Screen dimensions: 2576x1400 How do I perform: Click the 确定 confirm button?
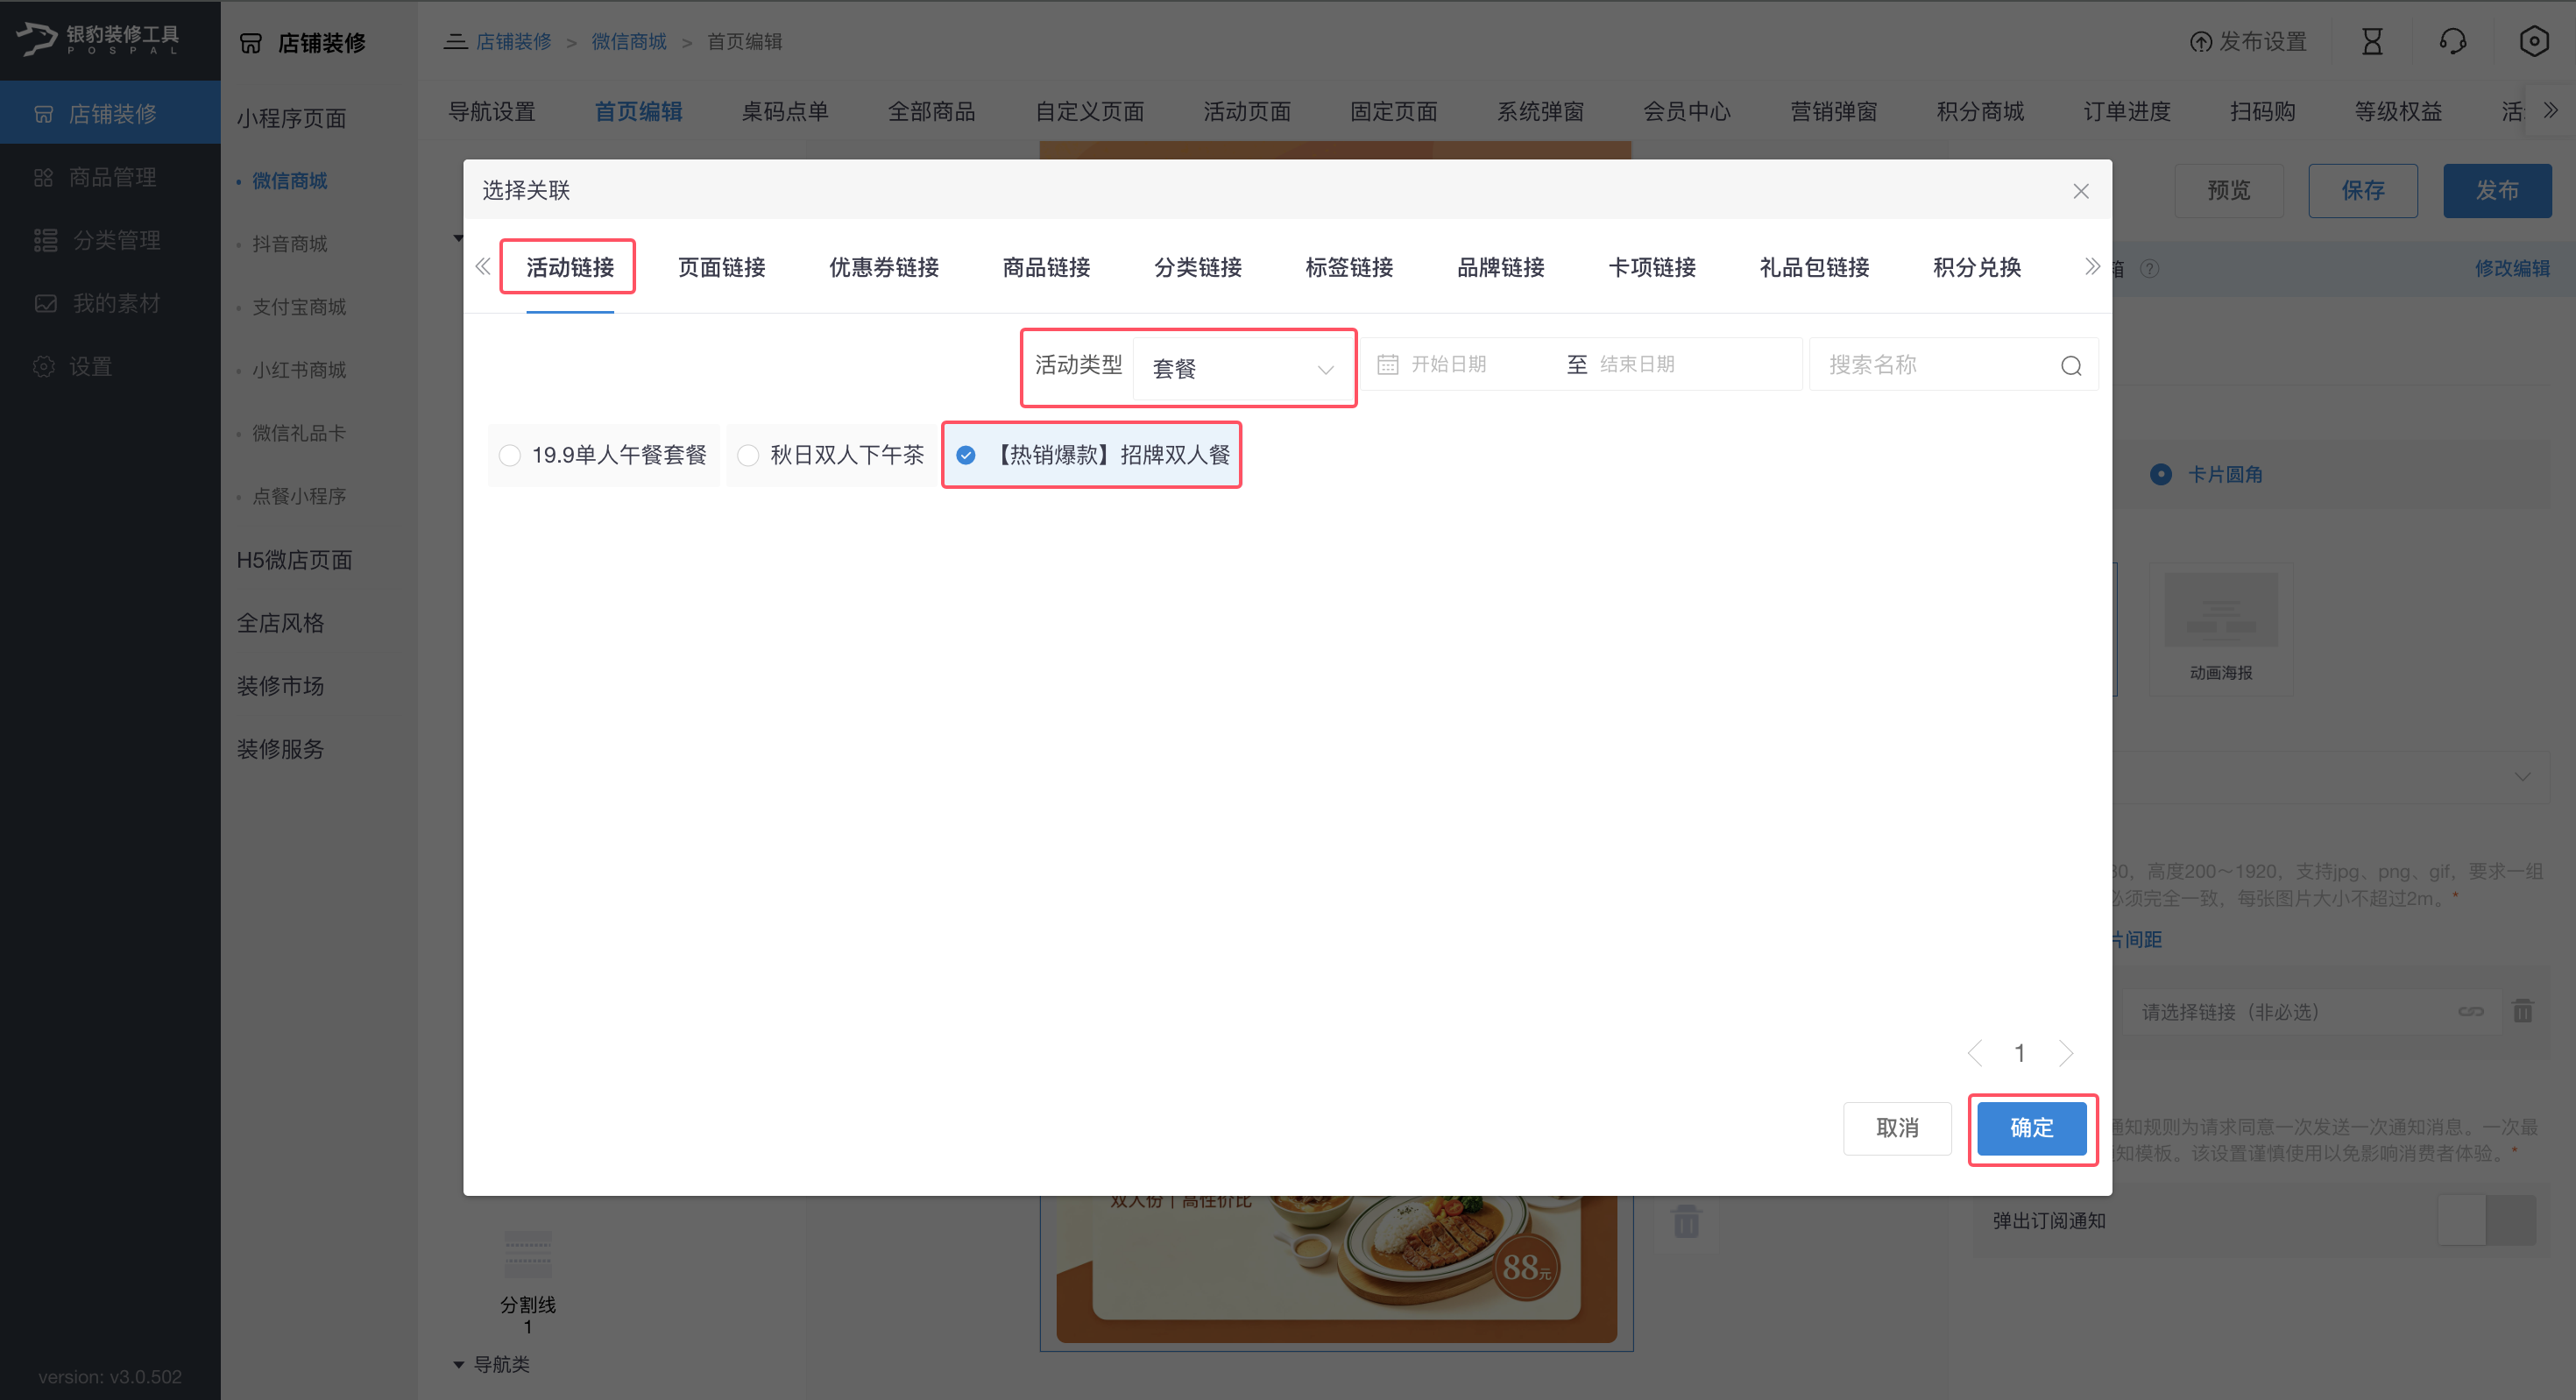click(x=2031, y=1128)
